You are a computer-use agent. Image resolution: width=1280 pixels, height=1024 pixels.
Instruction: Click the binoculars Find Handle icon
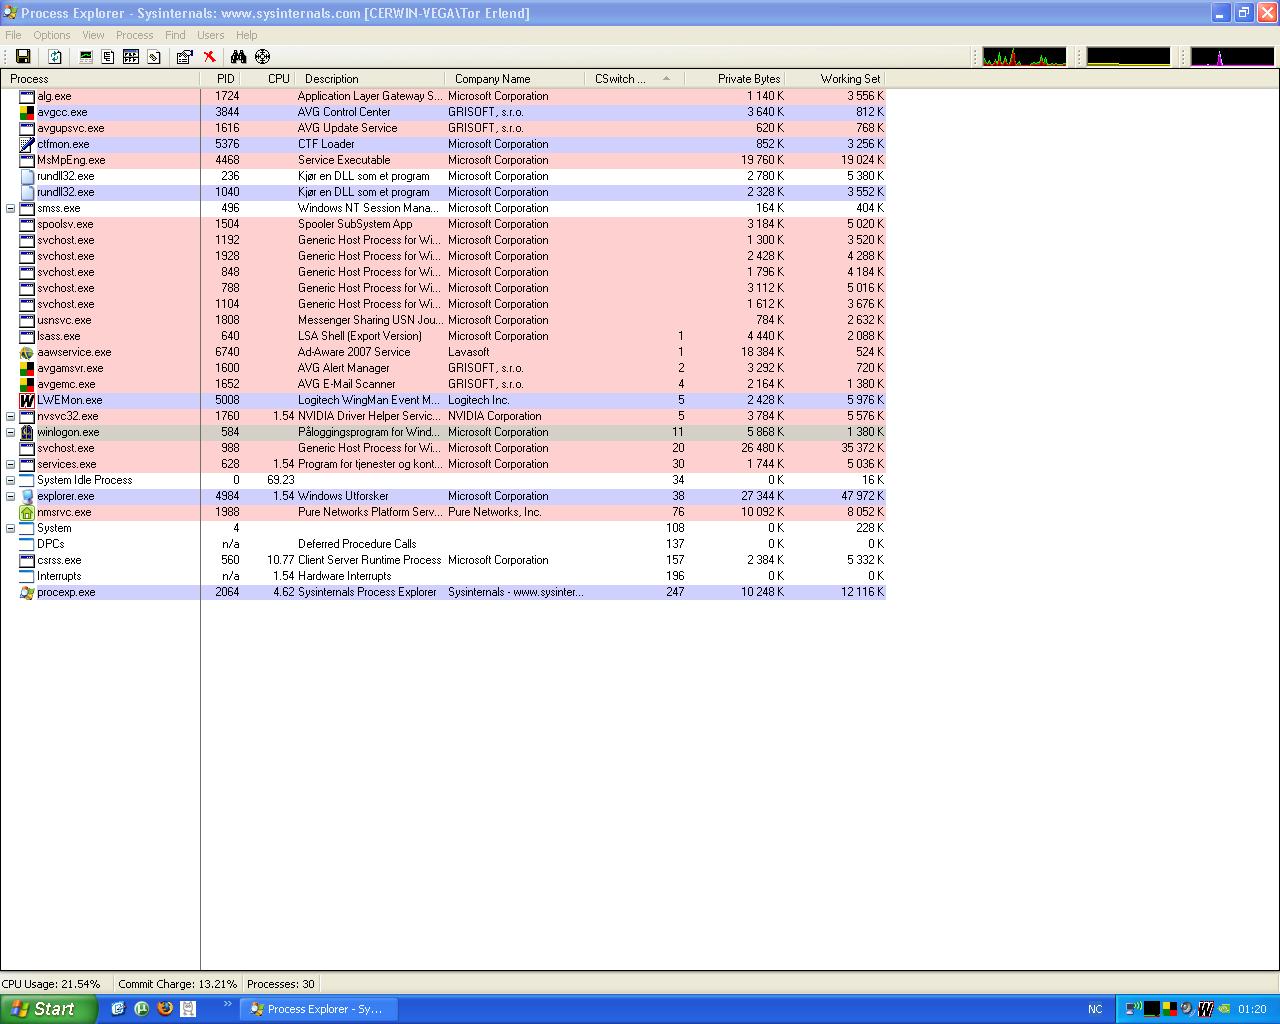click(238, 57)
